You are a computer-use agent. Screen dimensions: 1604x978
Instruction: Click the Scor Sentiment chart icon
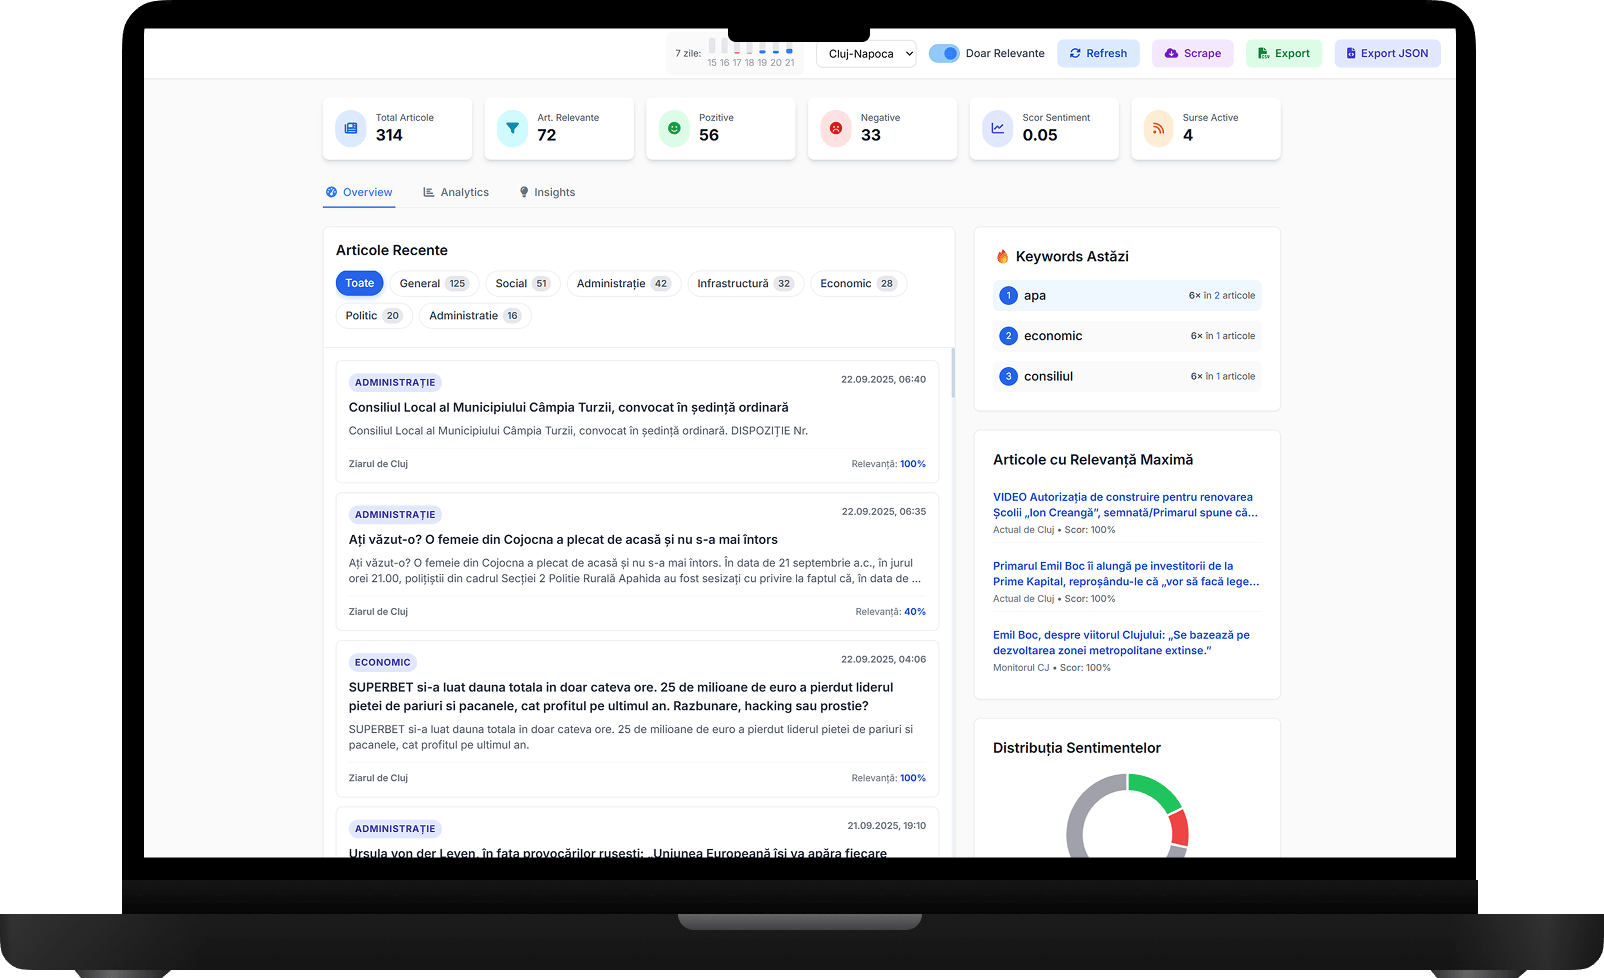(998, 128)
